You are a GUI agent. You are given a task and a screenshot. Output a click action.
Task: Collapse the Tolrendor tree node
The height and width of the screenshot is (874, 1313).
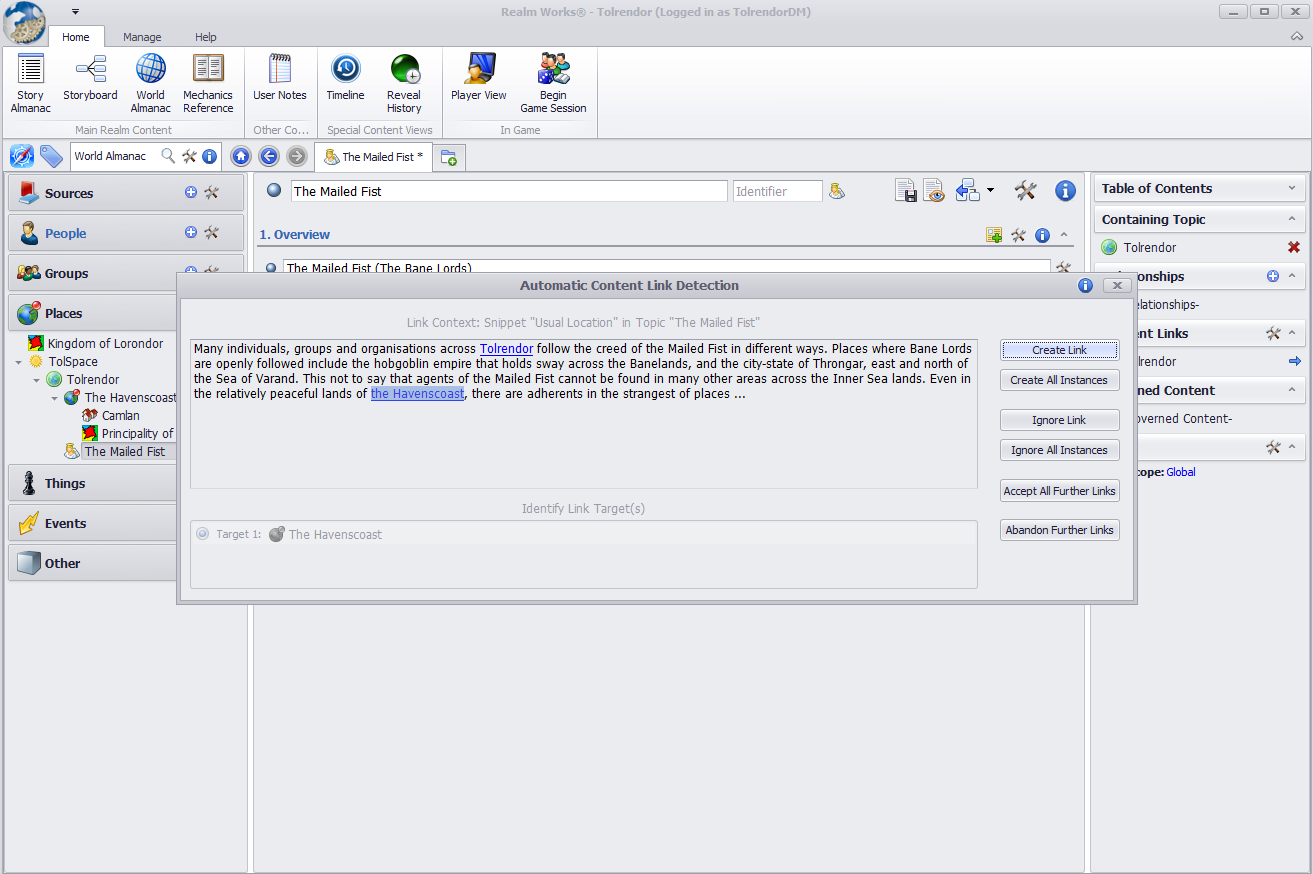(38, 380)
